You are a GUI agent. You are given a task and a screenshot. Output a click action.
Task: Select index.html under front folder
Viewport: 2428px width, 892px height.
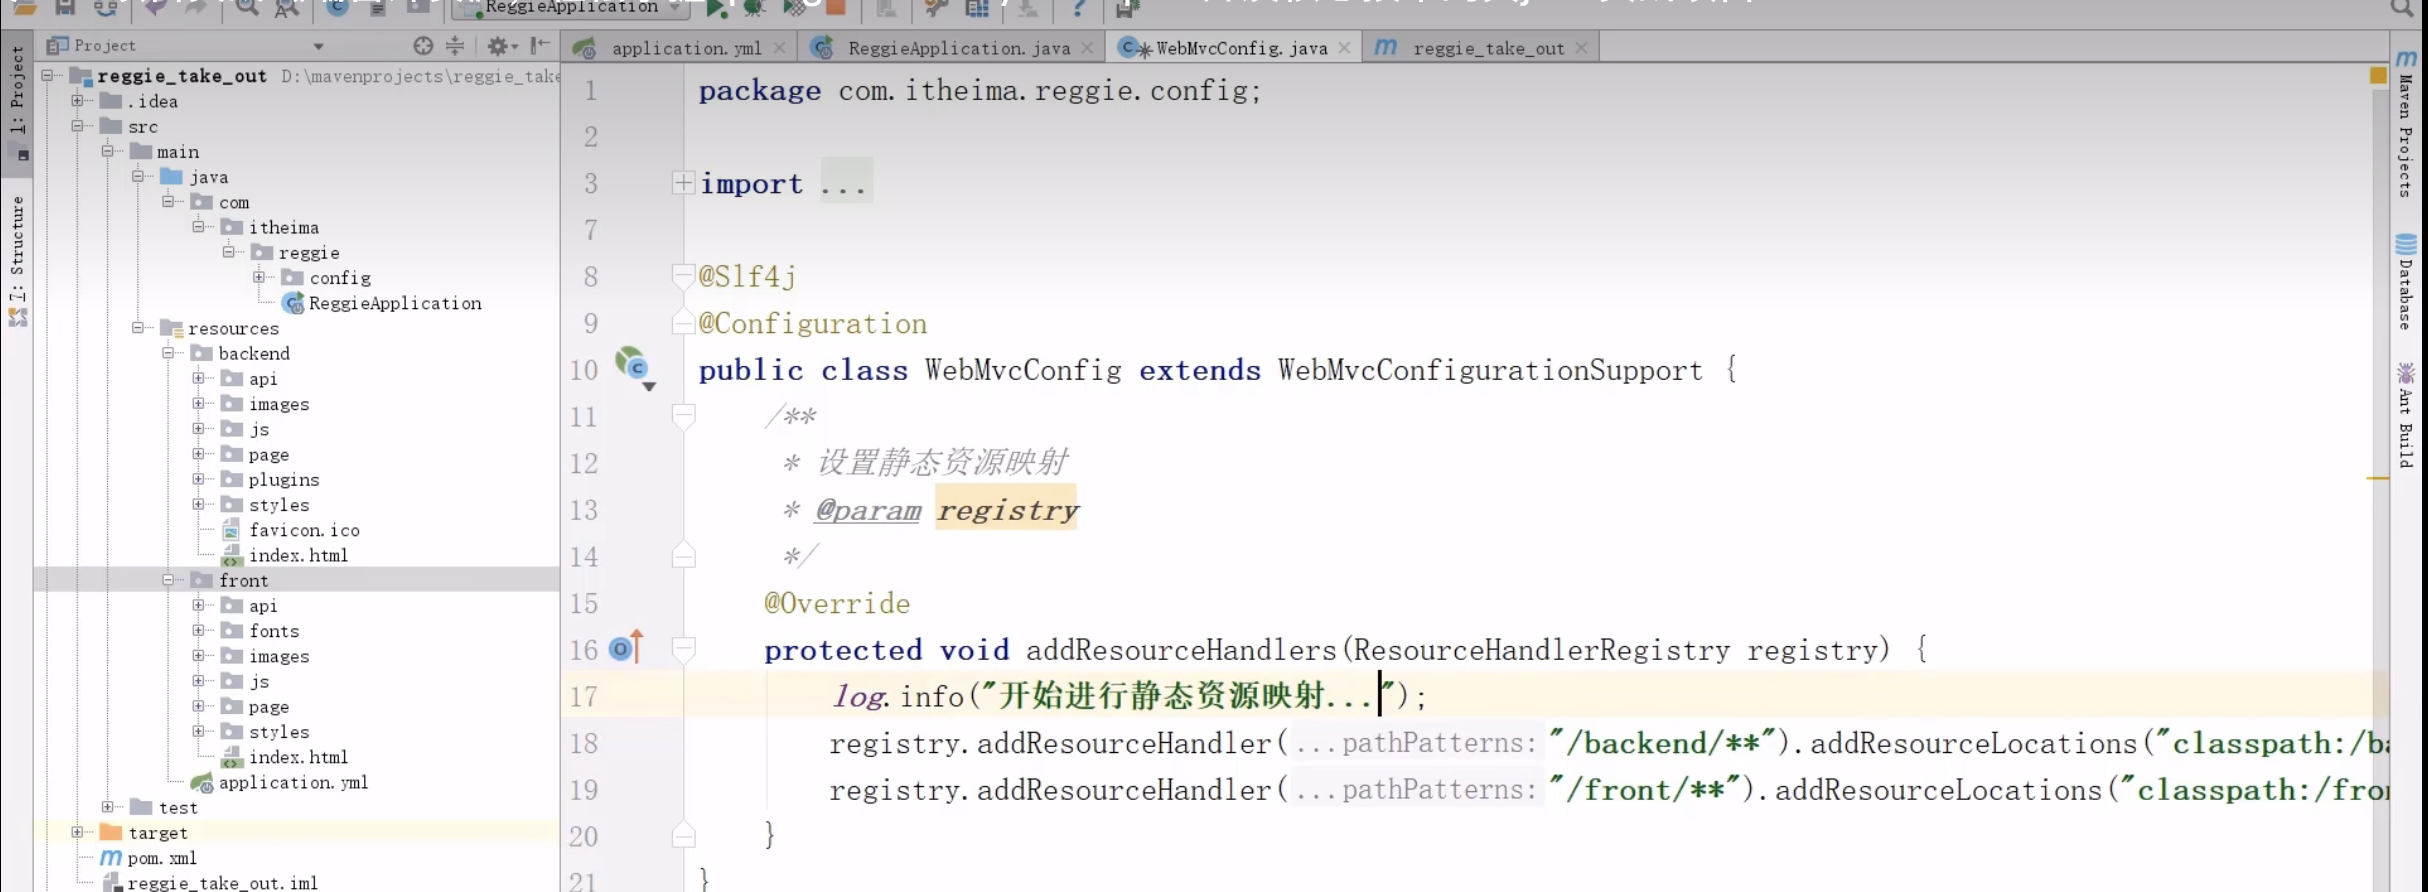[298, 757]
